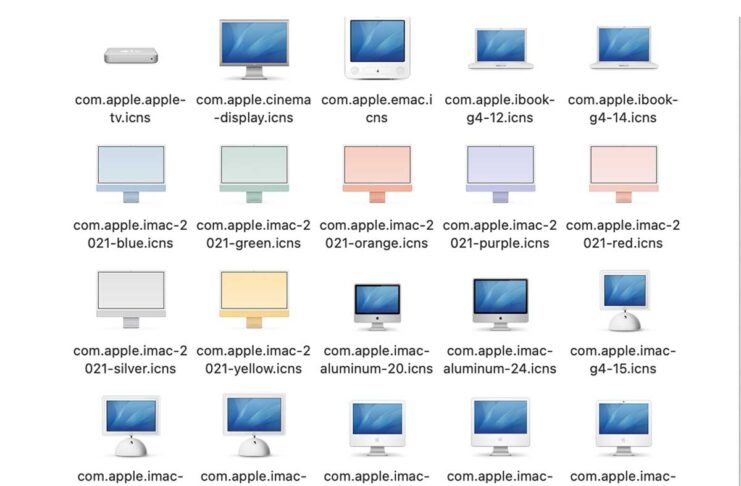Select the iBook G4 14-inch laptop icon

(x=623, y=48)
